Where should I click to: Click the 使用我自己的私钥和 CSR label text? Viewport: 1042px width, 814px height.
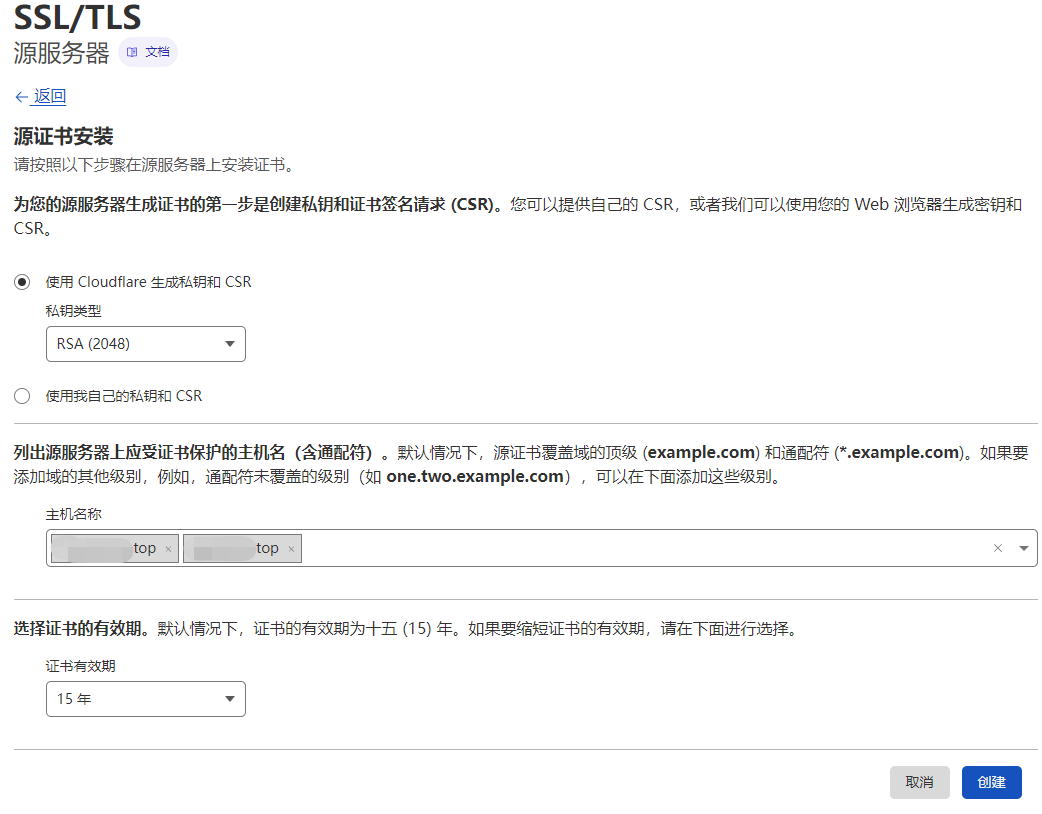coord(124,396)
